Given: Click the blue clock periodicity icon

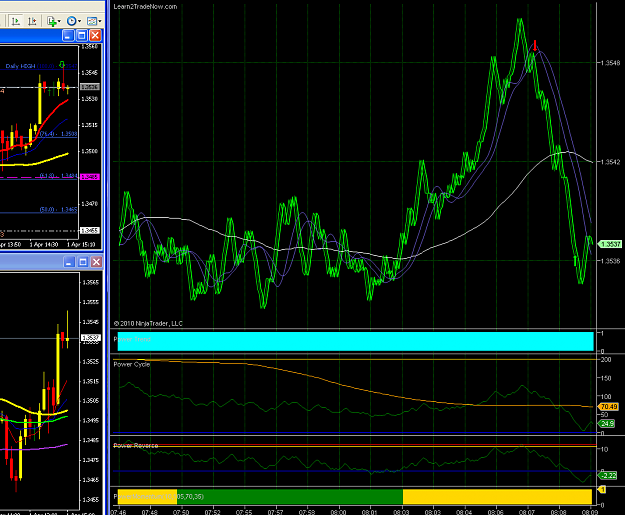Looking at the screenshot, I should [72, 21].
